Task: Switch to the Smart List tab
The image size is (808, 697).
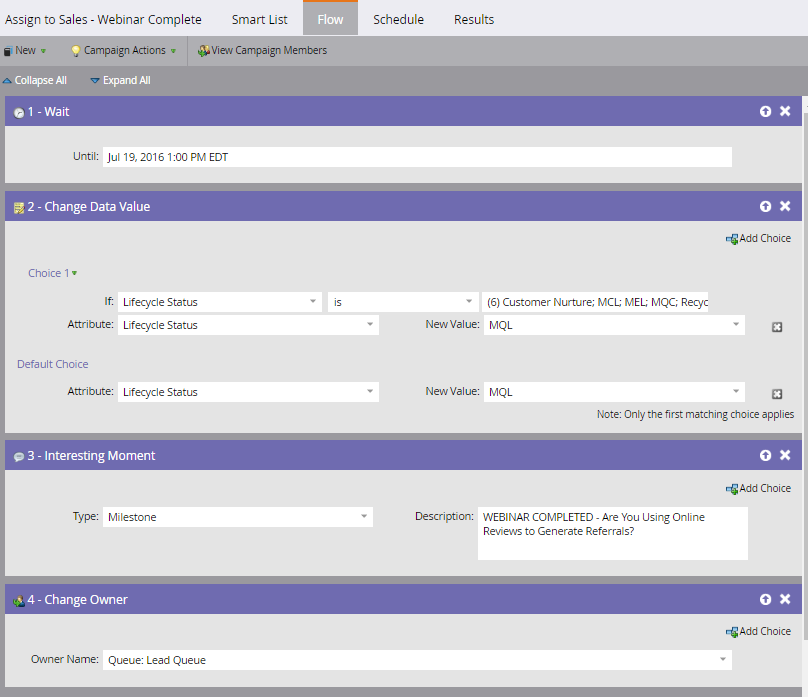Action: tap(259, 20)
